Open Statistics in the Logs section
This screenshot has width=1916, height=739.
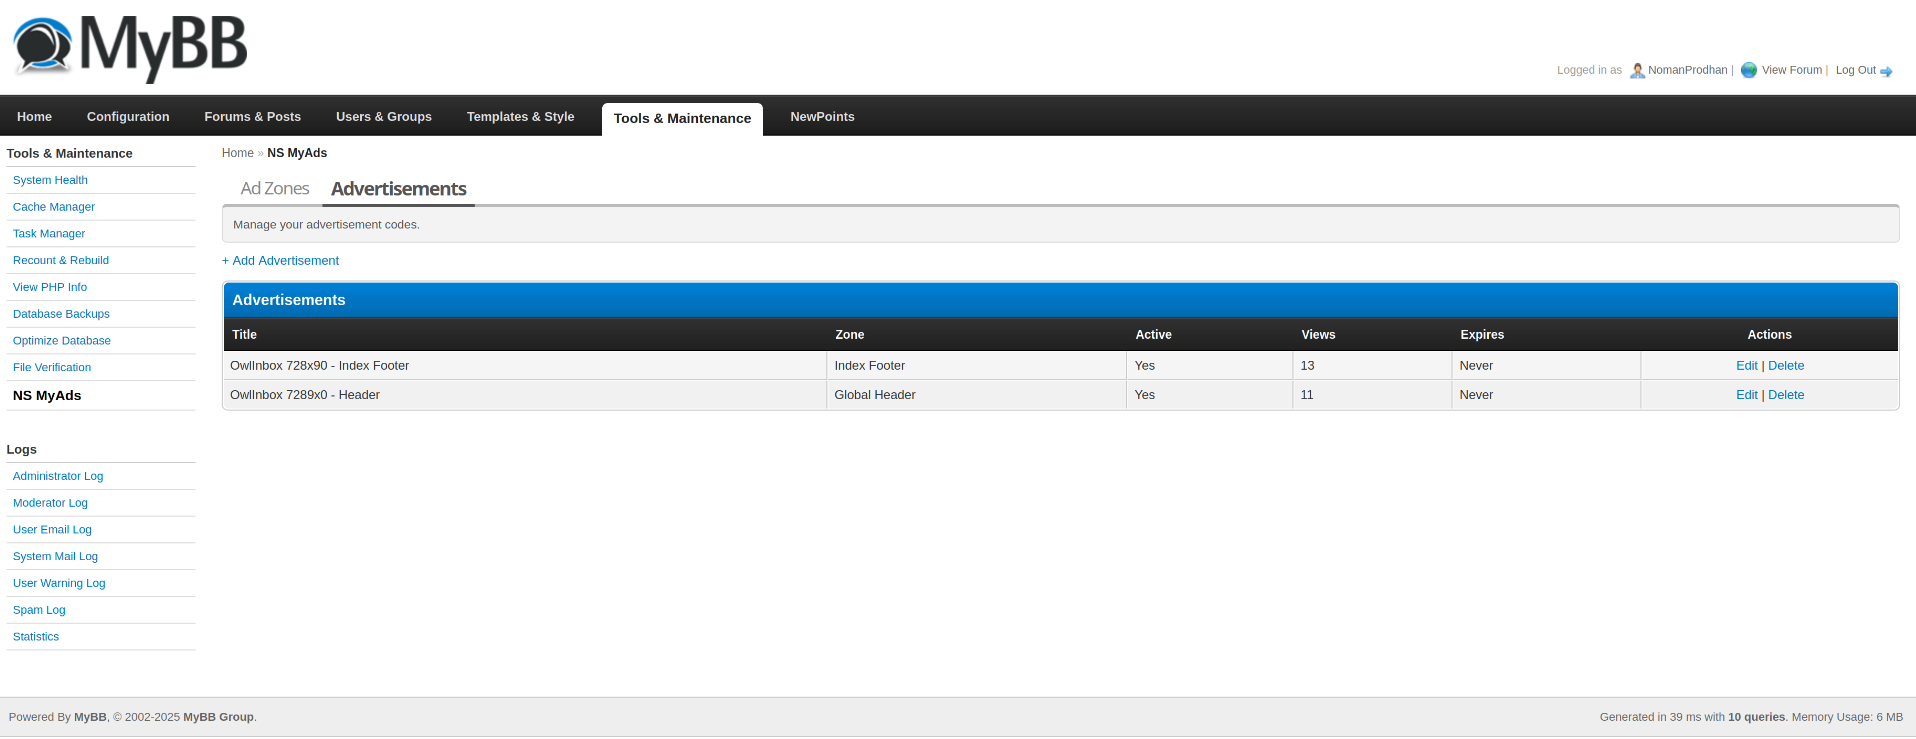pyautogui.click(x=36, y=637)
